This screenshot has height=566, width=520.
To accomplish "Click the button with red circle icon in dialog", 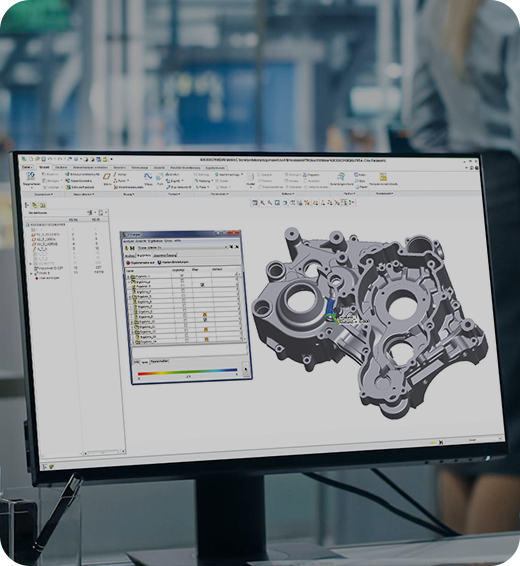I will (140, 263).
